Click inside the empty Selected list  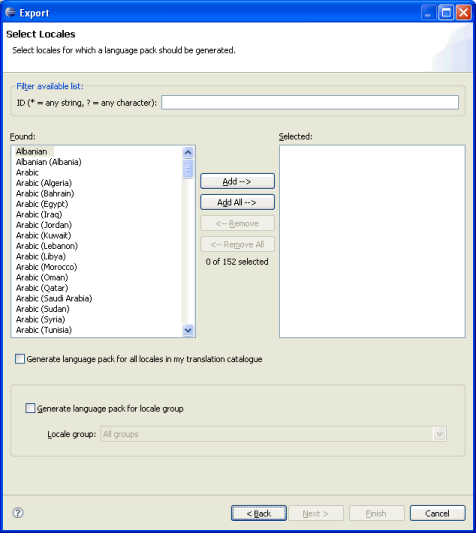372,241
